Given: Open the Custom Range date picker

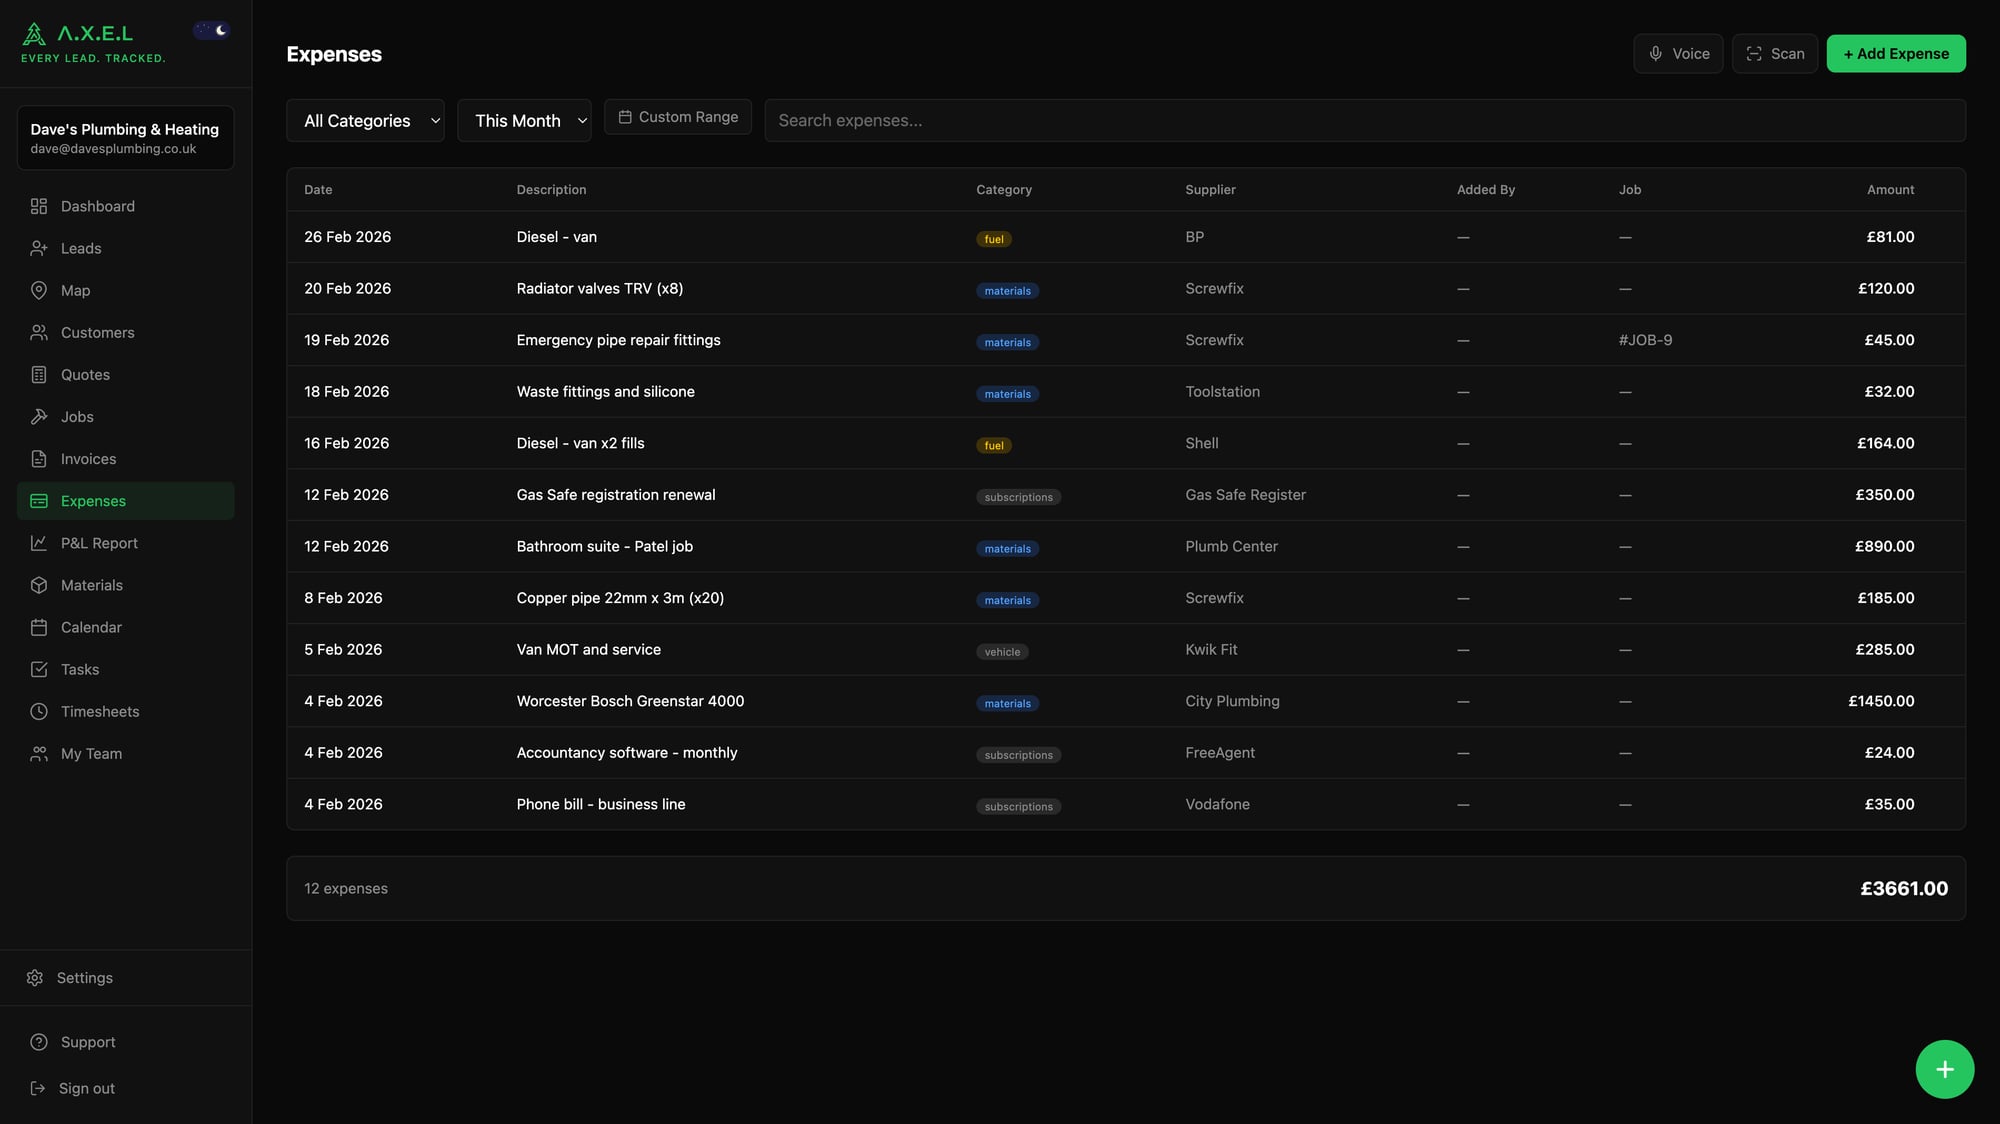Looking at the screenshot, I should point(677,116).
